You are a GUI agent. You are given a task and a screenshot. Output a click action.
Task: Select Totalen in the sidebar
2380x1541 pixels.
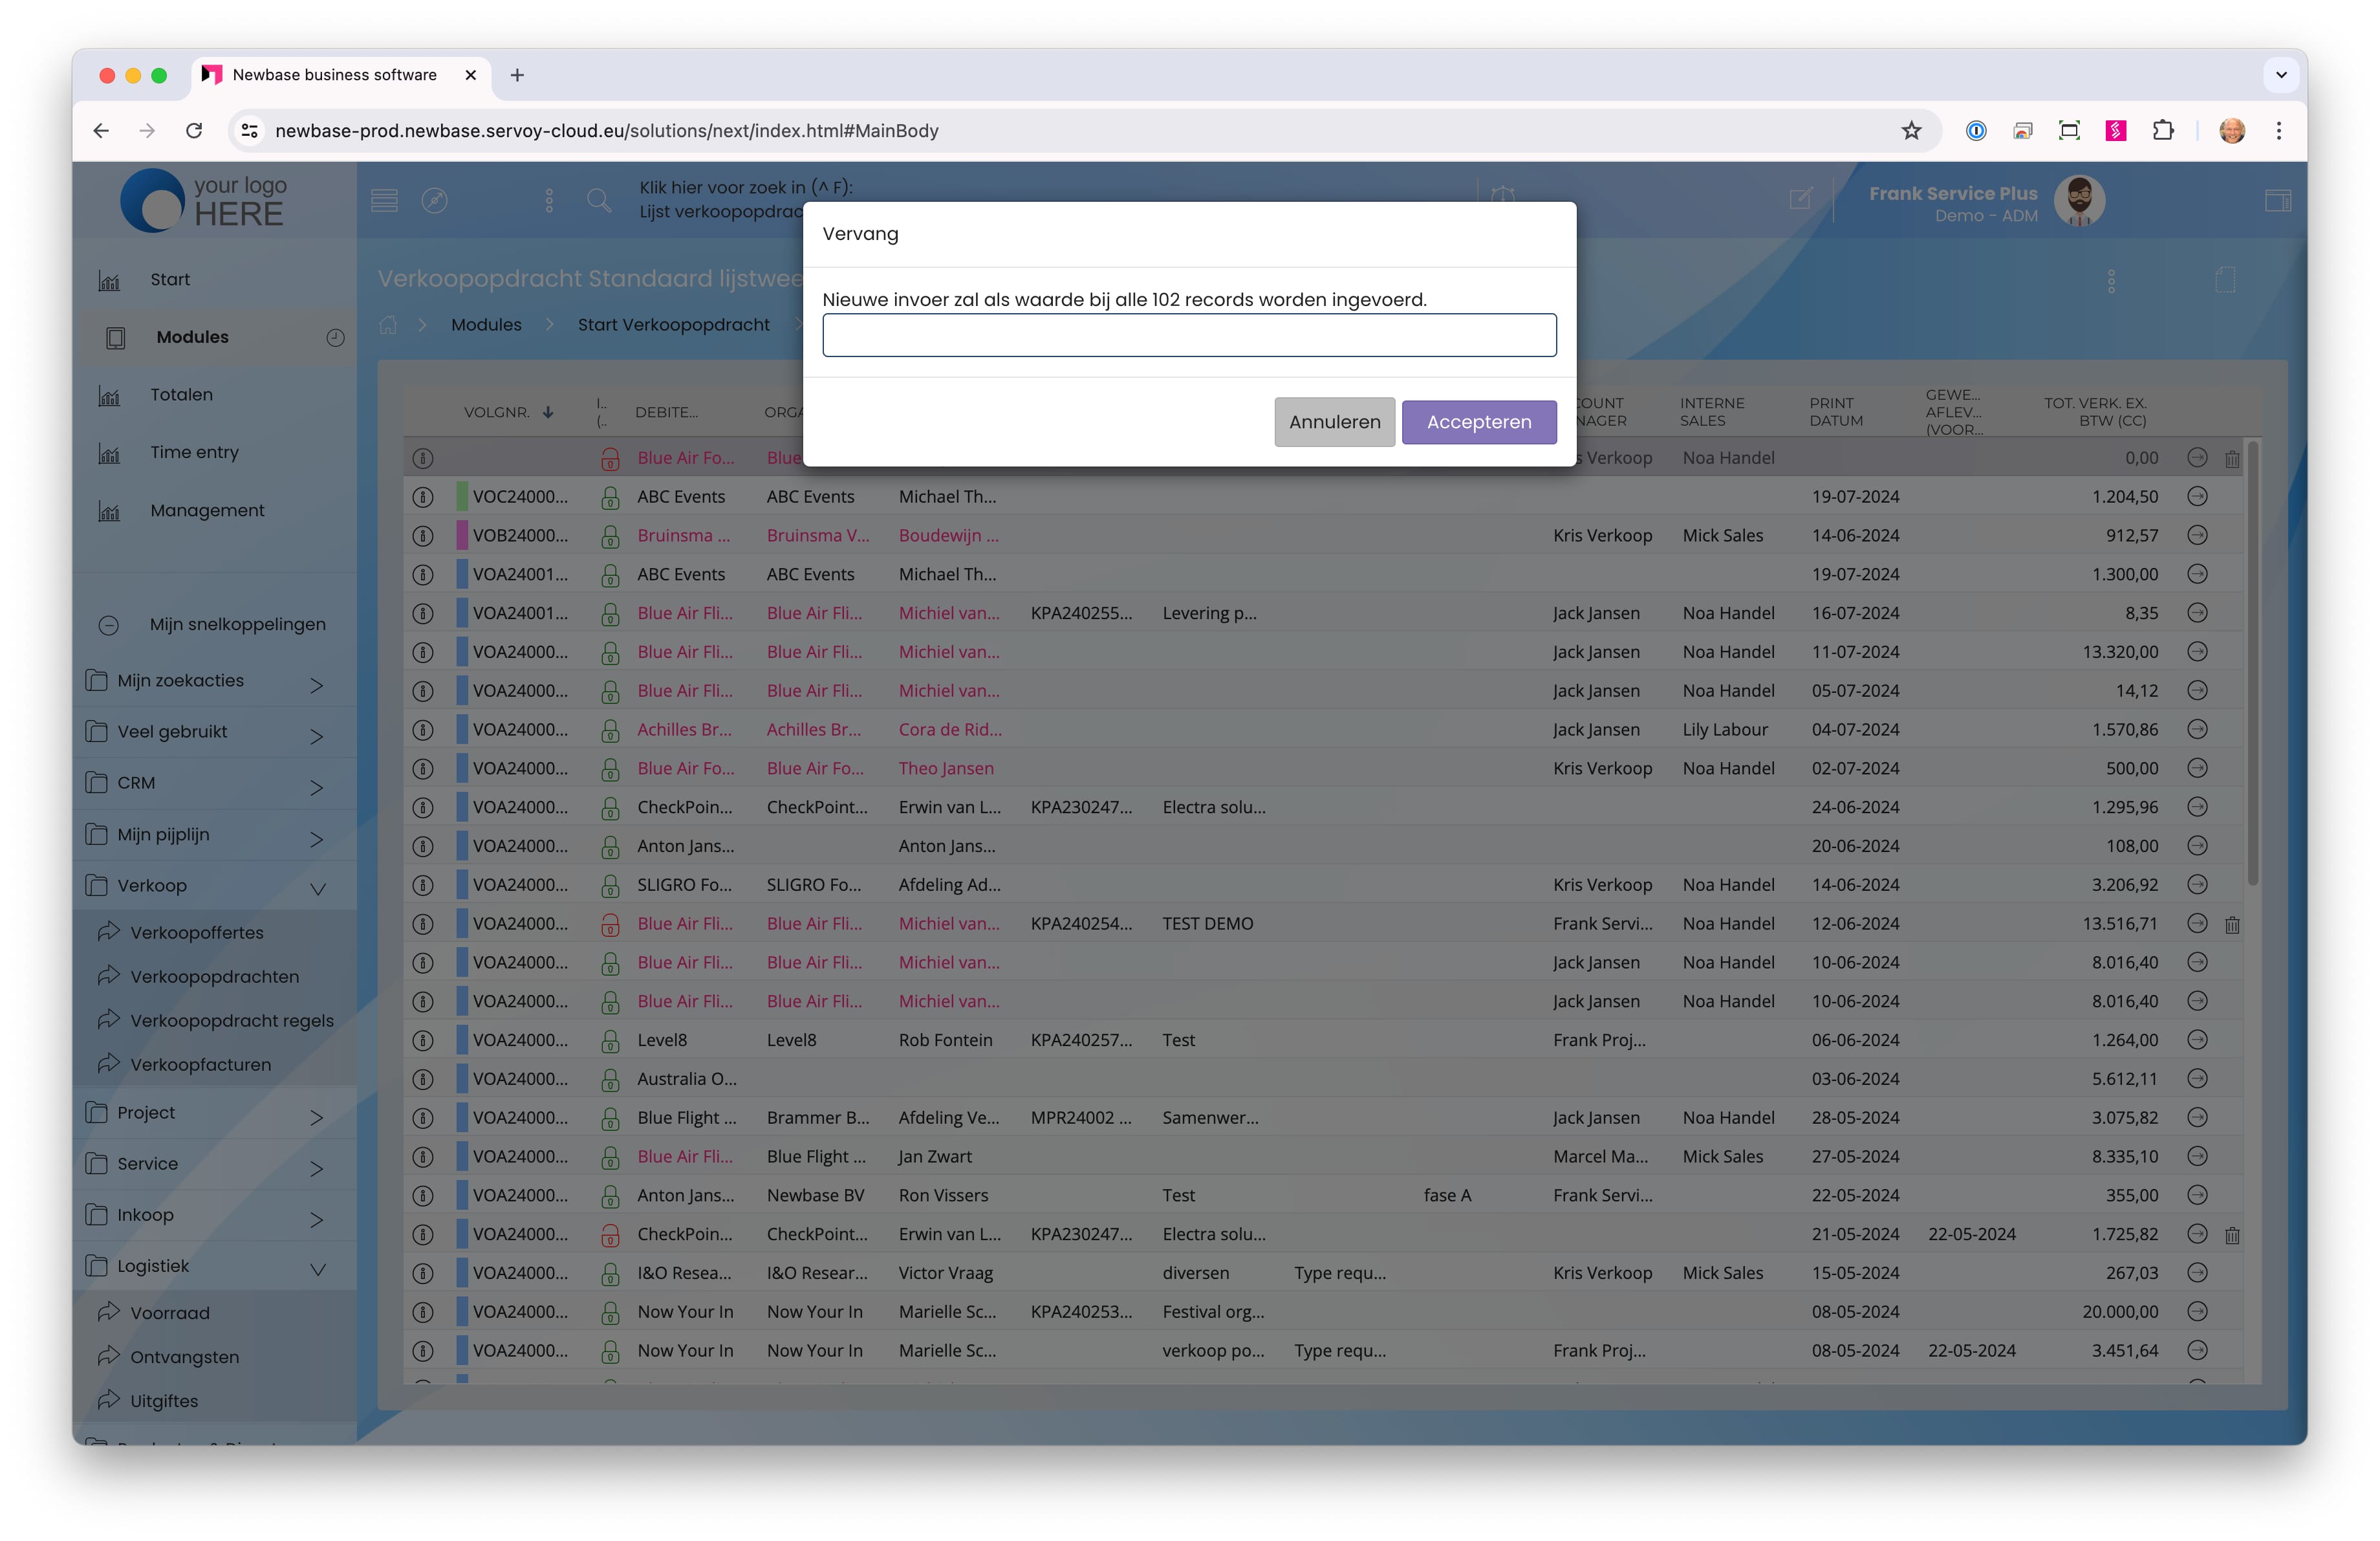[181, 395]
